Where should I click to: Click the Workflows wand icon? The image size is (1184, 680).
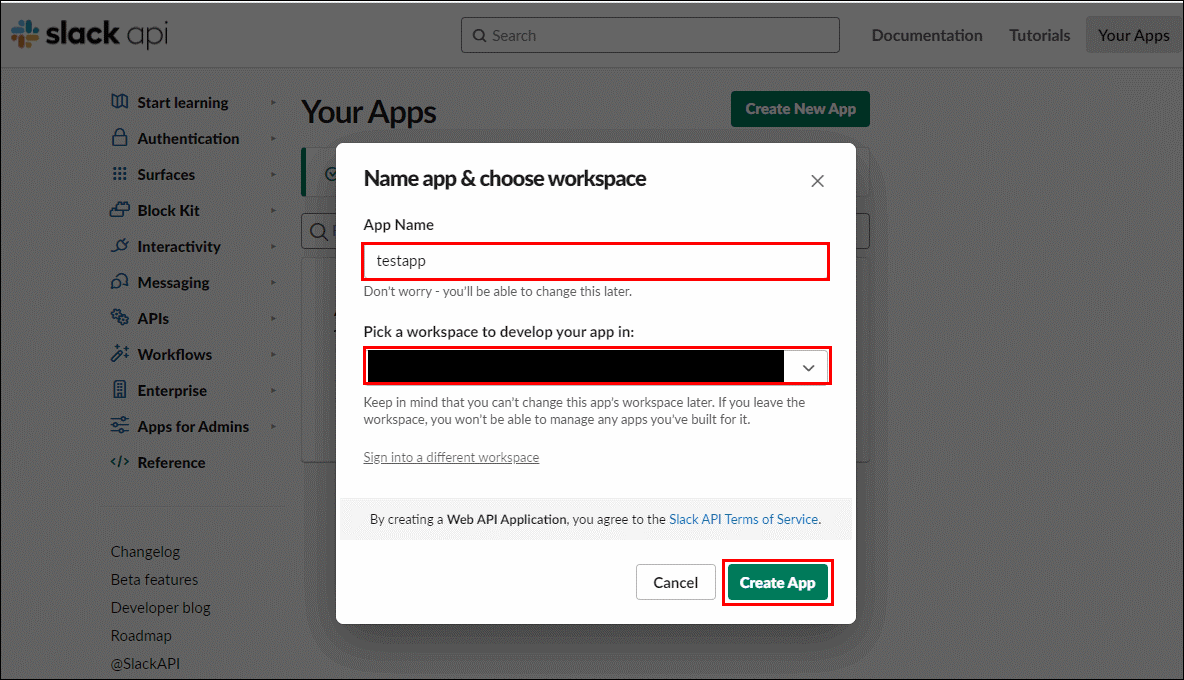[x=119, y=353]
